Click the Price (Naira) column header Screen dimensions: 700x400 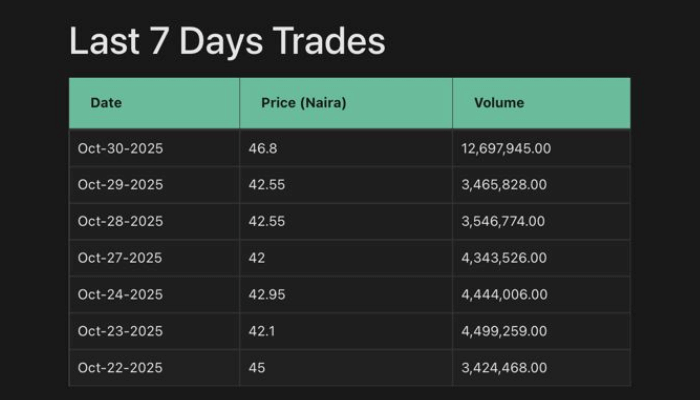[x=303, y=103]
